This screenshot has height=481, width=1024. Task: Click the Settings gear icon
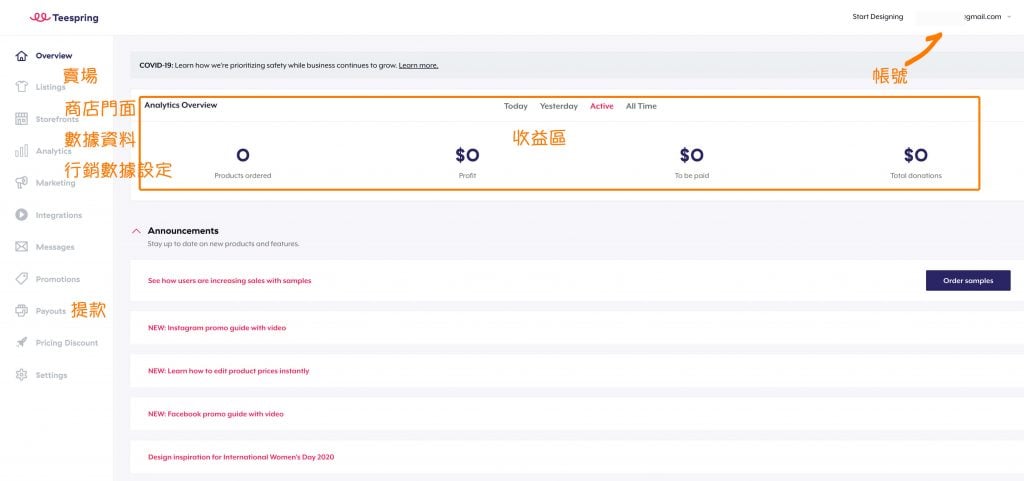(x=22, y=375)
